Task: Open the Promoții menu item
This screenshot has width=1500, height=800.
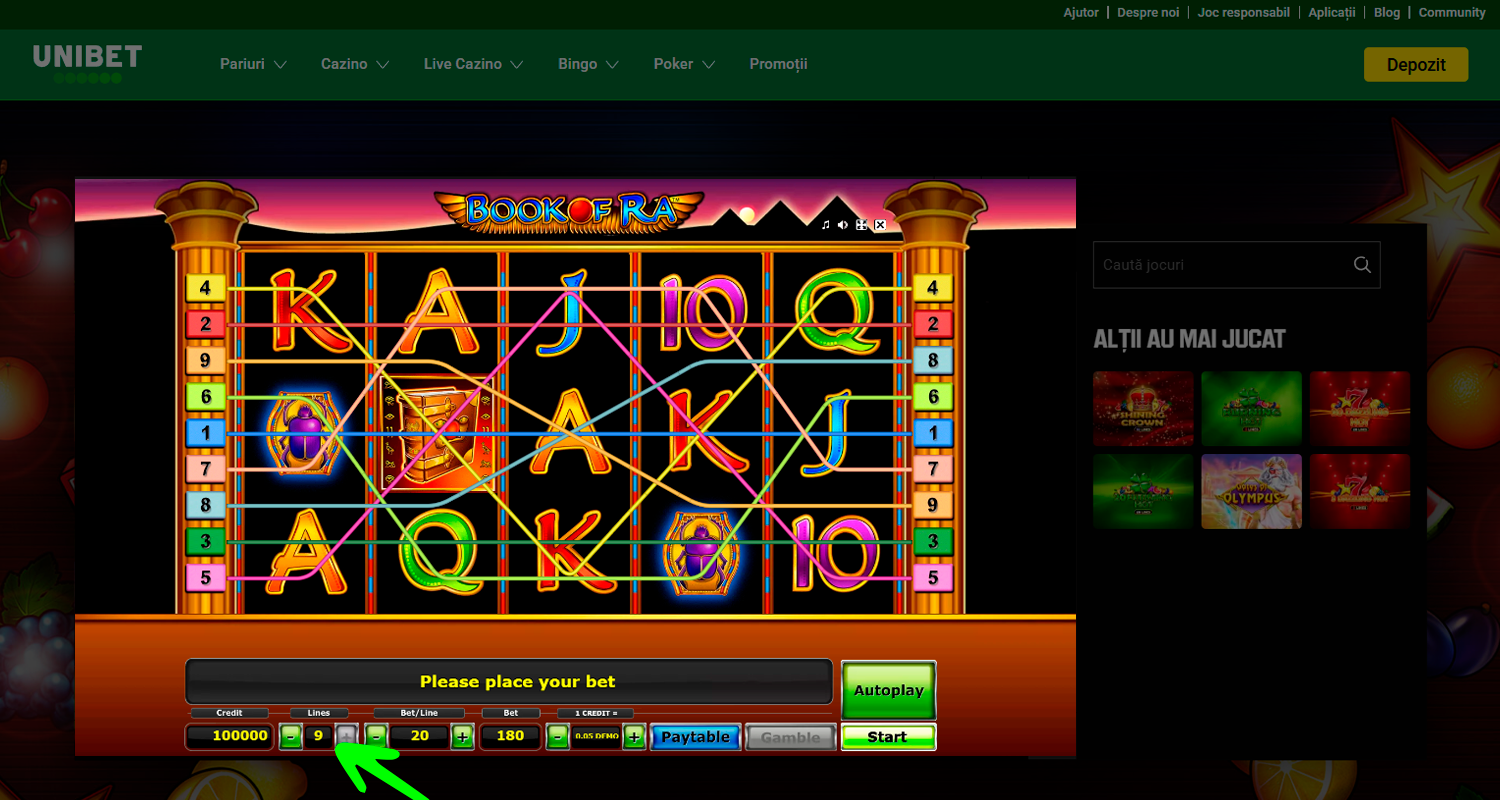Action: tap(778, 64)
